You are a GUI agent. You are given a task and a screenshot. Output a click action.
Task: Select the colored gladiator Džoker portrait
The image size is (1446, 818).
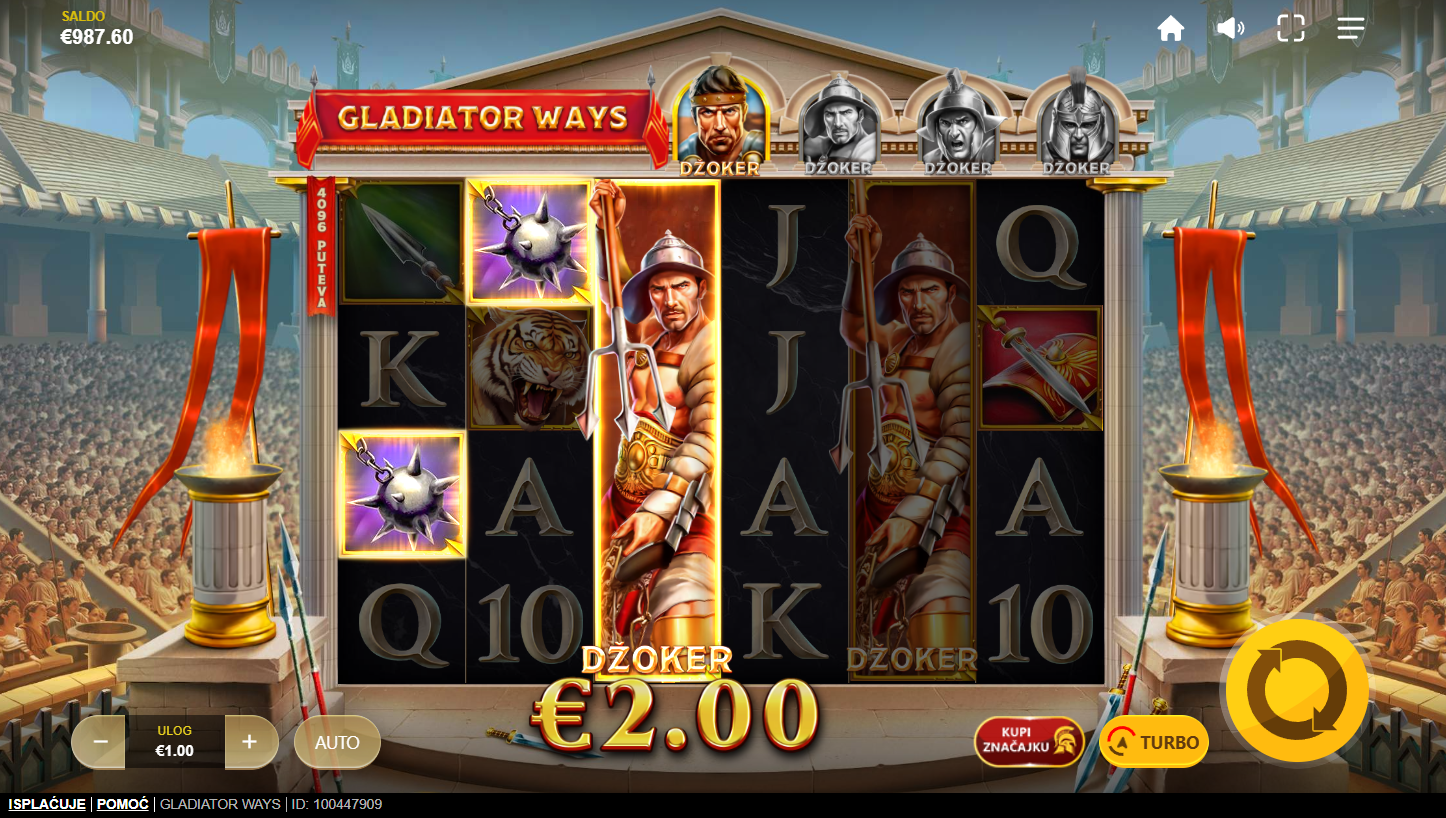720,119
